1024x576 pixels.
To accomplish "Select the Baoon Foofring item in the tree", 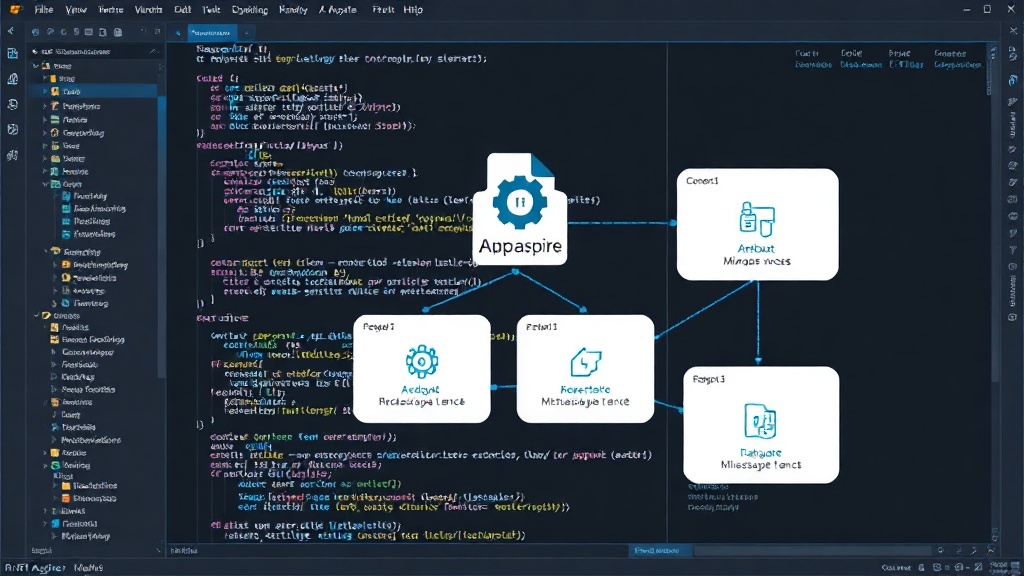I will tap(93, 340).
